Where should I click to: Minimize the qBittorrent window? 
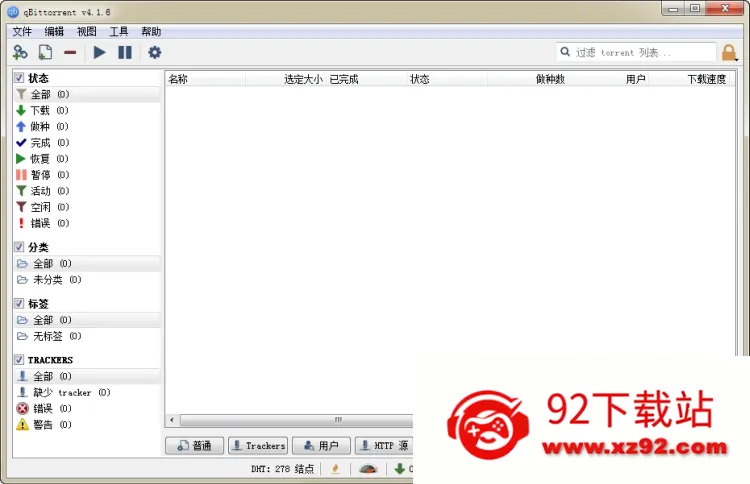(673, 9)
